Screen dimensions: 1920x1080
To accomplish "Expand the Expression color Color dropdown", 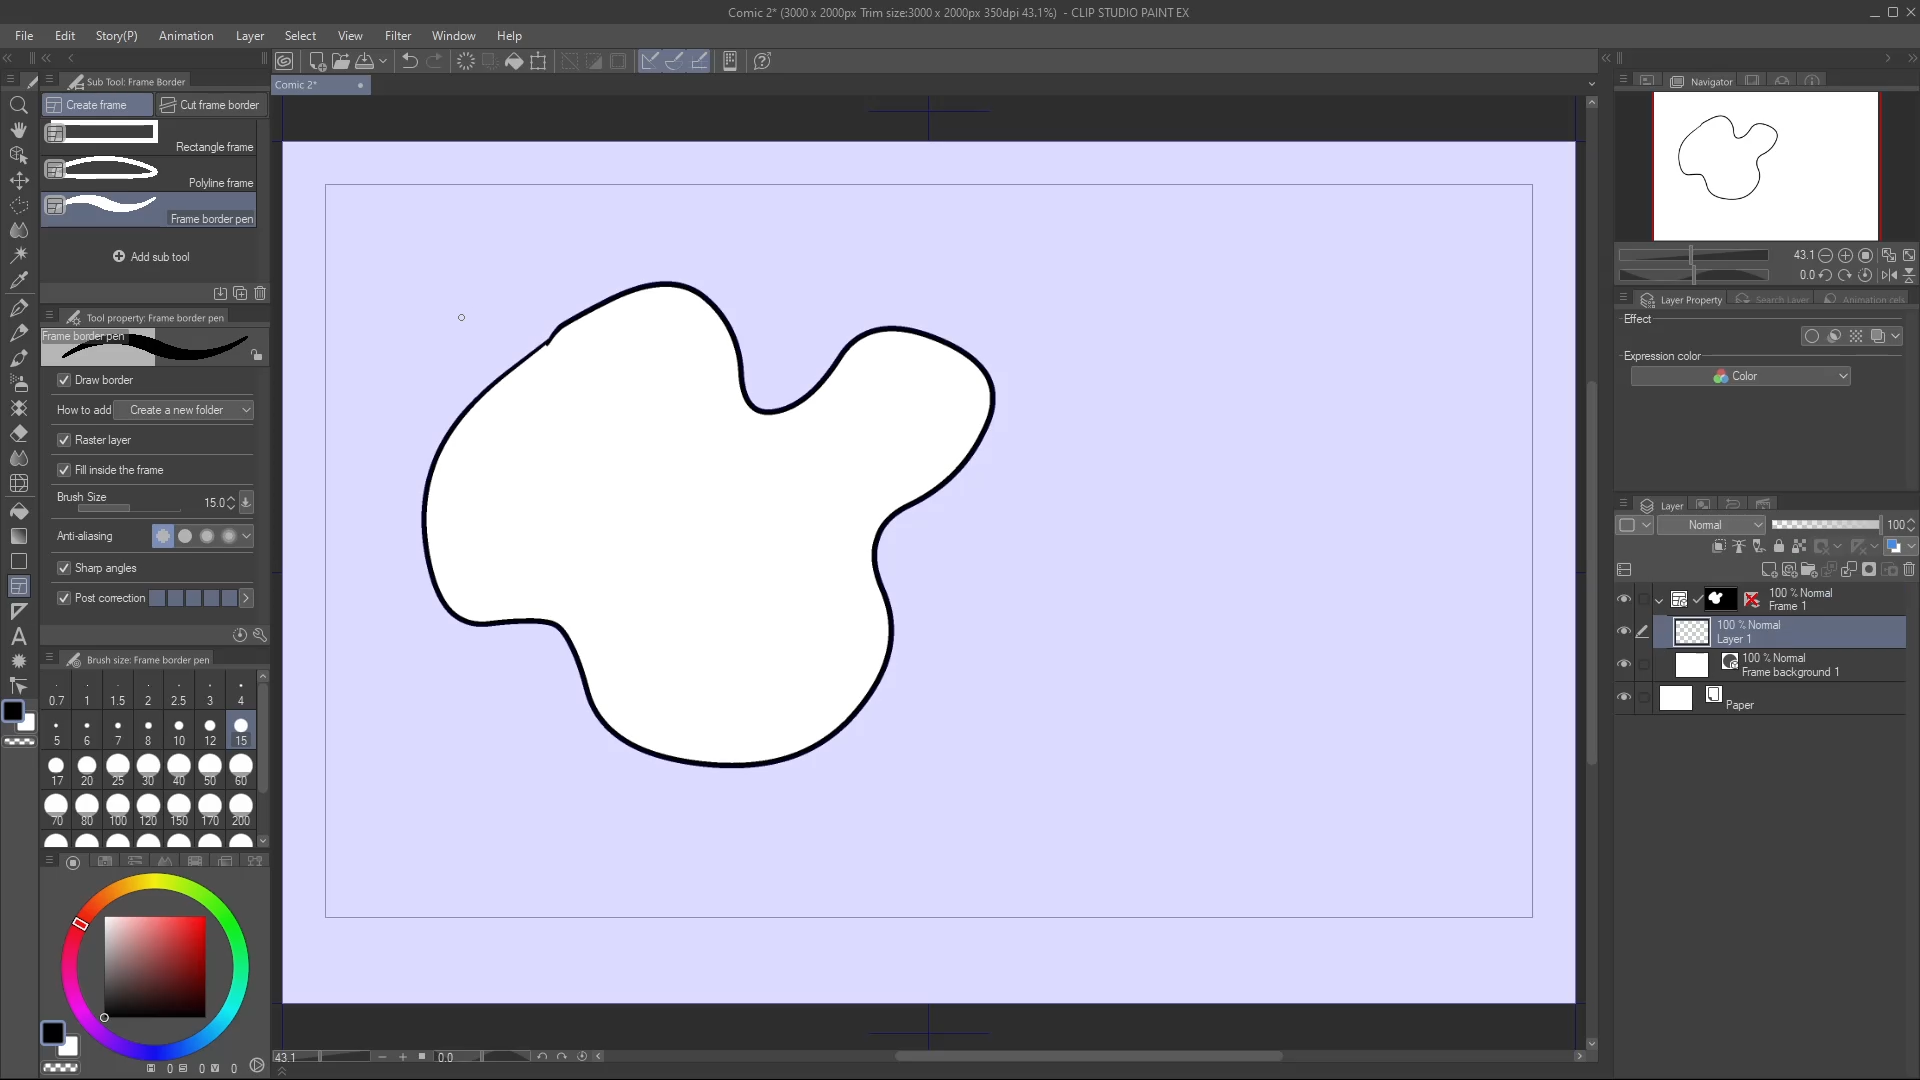I will click(x=1740, y=376).
